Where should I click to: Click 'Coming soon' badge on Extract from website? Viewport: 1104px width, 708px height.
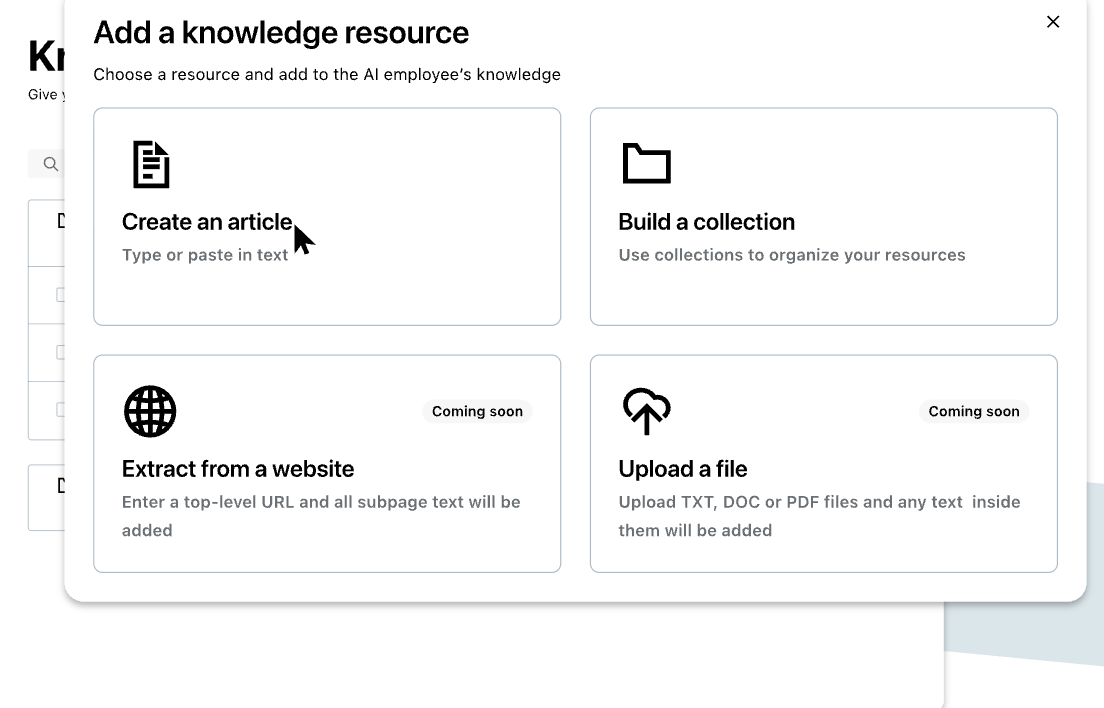coord(477,411)
